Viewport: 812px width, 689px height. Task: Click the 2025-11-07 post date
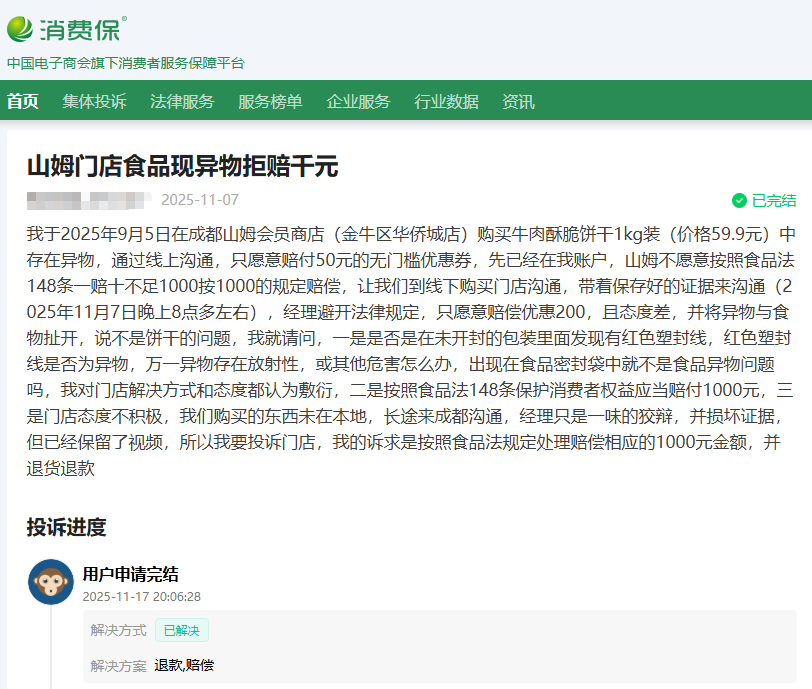pyautogui.click(x=200, y=199)
